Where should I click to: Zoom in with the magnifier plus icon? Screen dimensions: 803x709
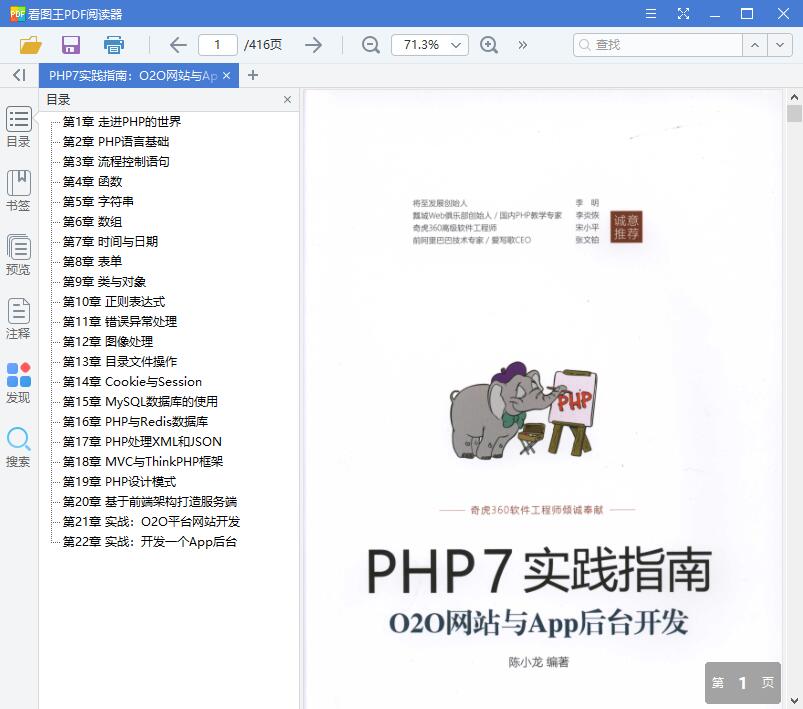click(x=489, y=45)
